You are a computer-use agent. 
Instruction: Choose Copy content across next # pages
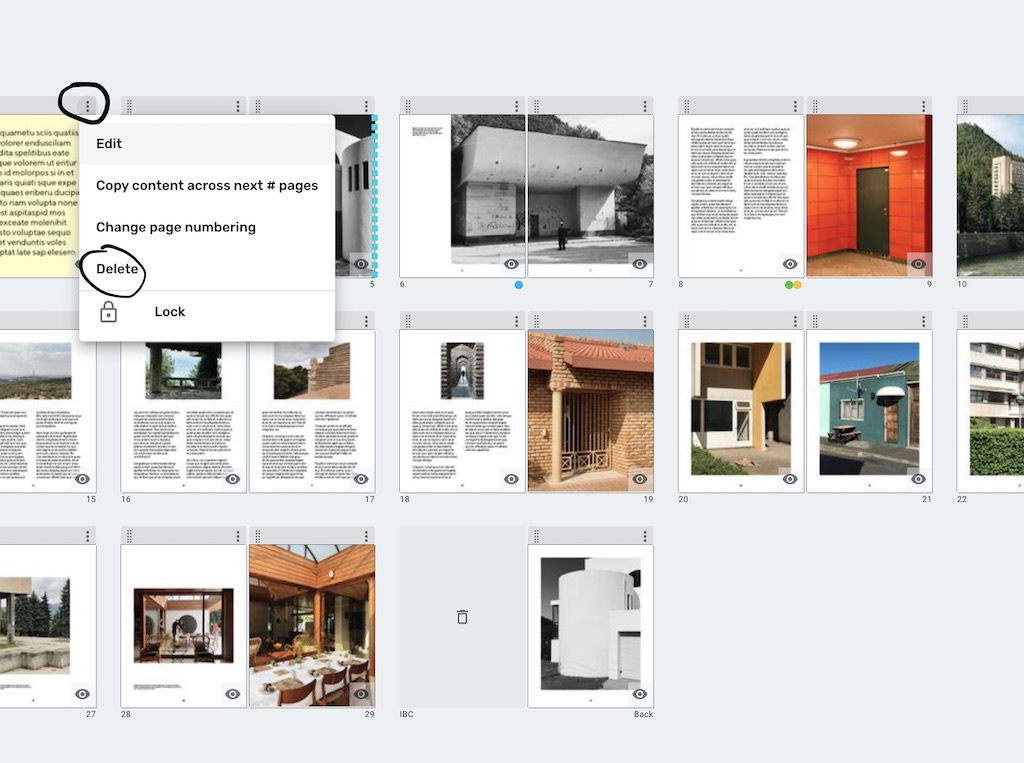207,185
